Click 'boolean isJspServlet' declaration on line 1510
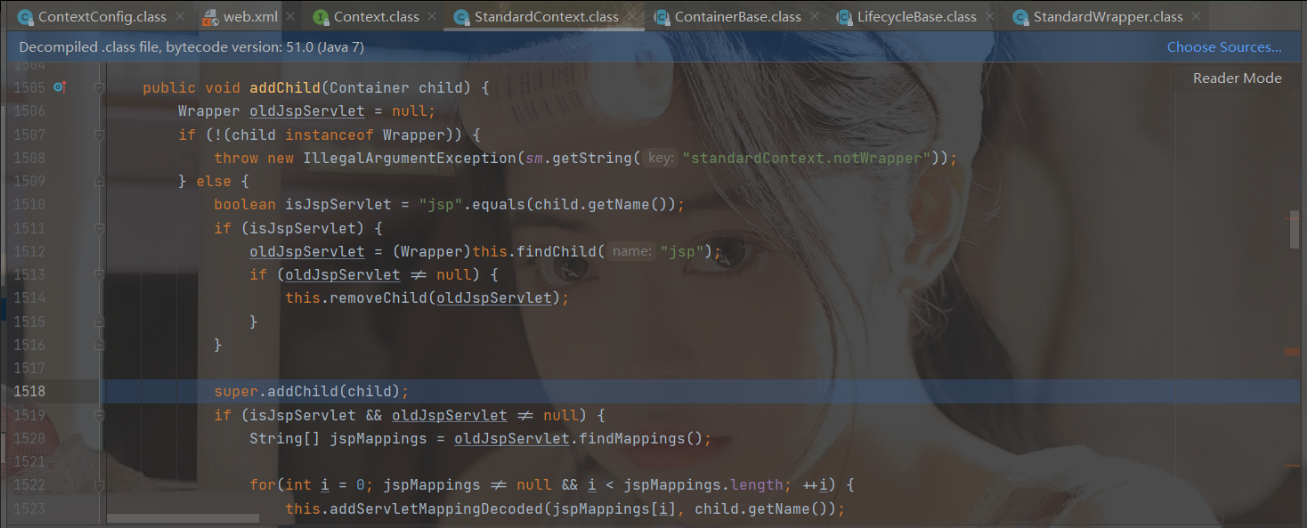1307x528 pixels. click(307, 204)
